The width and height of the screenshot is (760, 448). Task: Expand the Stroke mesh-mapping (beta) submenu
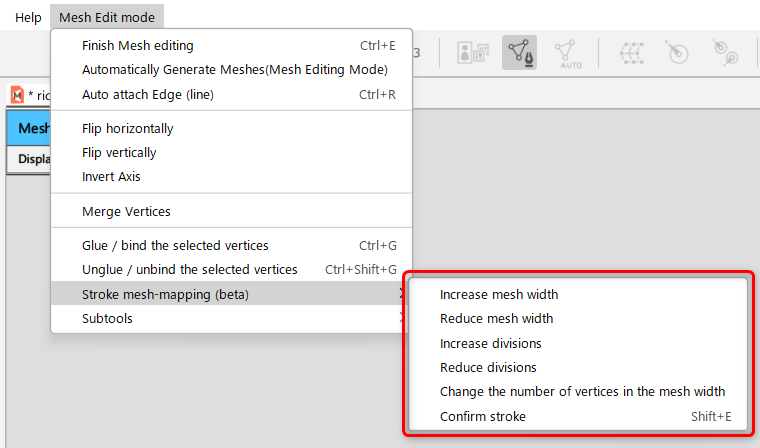[165, 295]
